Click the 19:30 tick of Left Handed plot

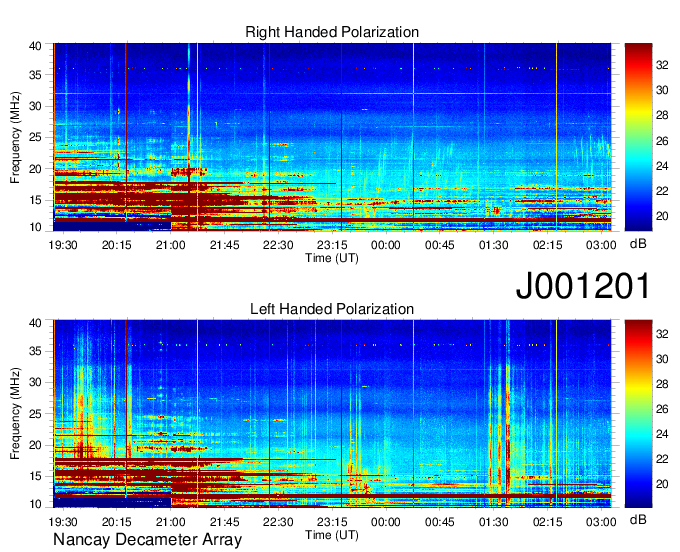63,522
